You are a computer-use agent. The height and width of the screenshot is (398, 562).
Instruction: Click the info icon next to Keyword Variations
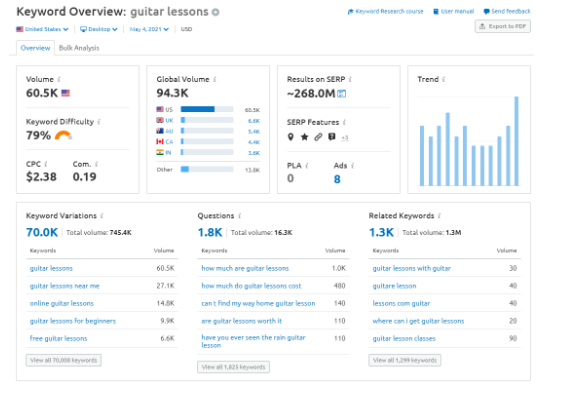(x=102, y=216)
